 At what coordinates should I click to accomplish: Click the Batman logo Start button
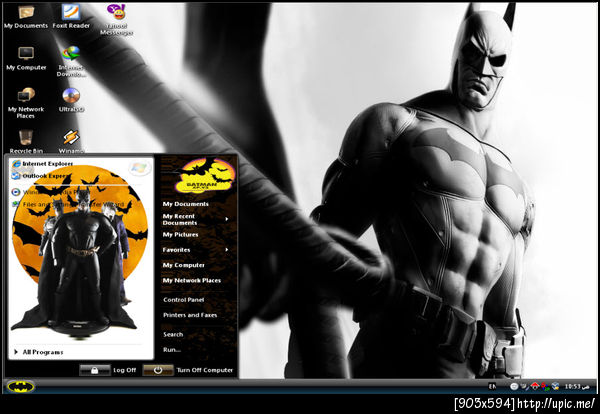point(20,386)
